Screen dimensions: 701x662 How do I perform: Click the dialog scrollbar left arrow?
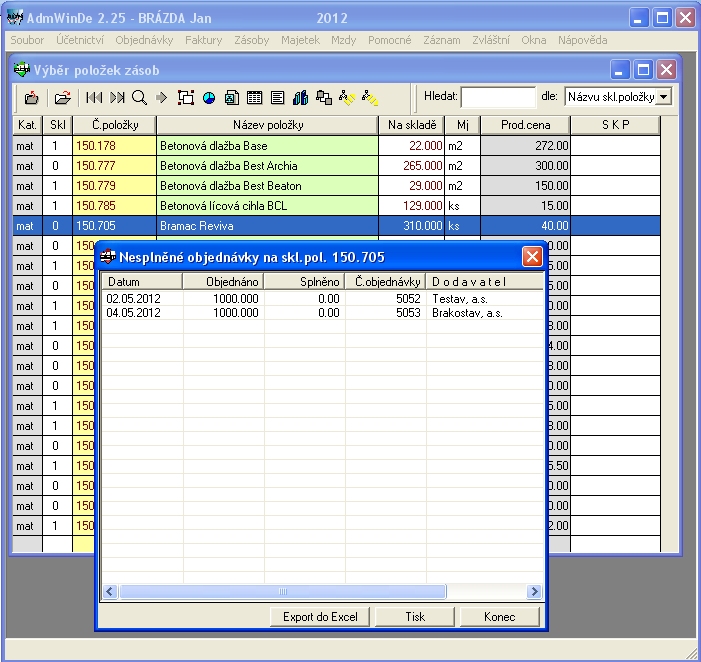pyautogui.click(x=110, y=591)
